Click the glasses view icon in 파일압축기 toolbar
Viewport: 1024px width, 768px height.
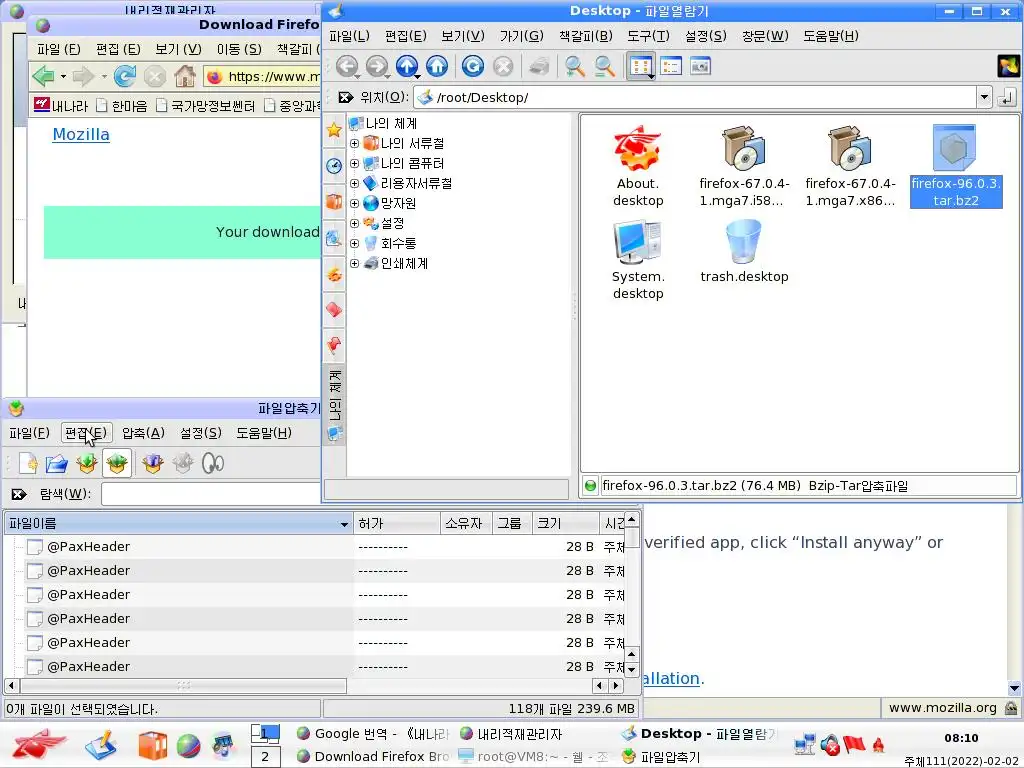[x=213, y=463]
